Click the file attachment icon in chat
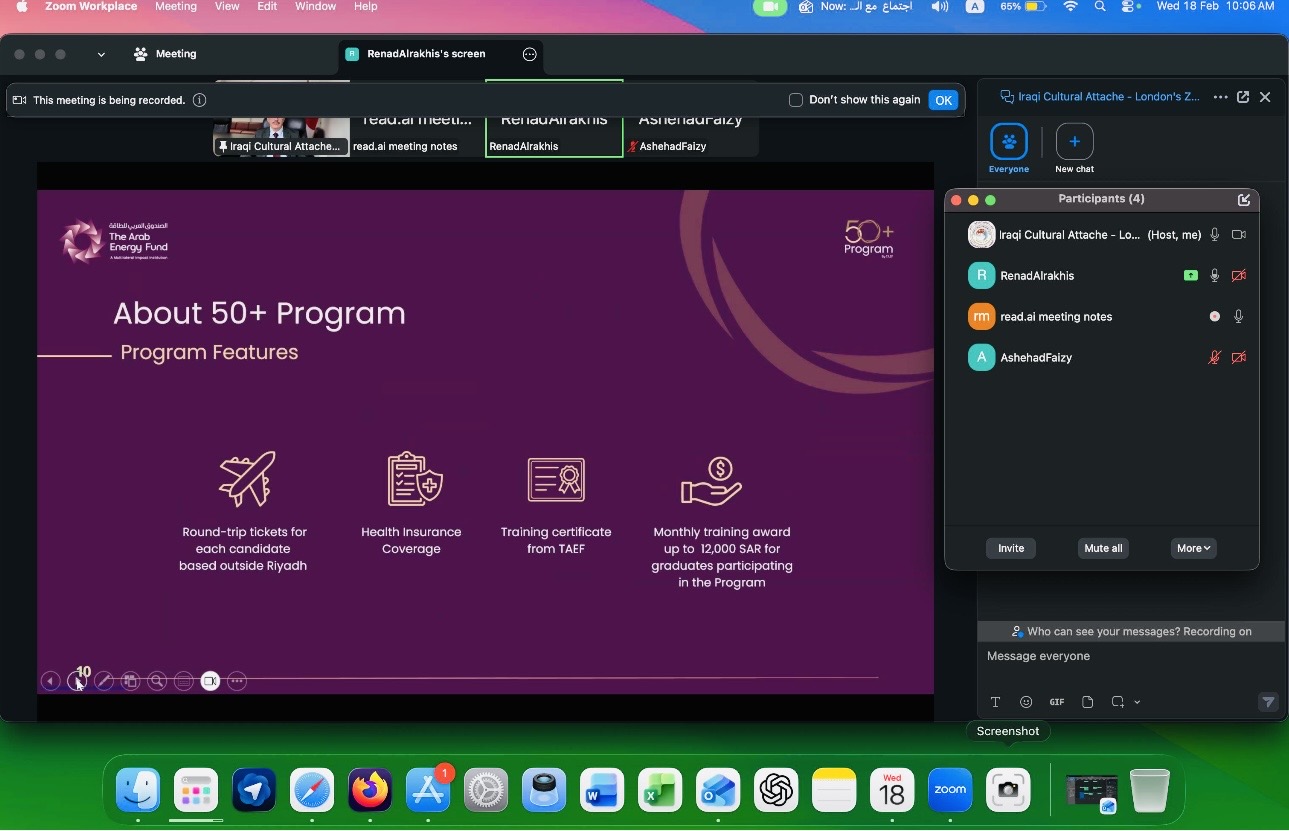1289x831 pixels. pos(1087,702)
